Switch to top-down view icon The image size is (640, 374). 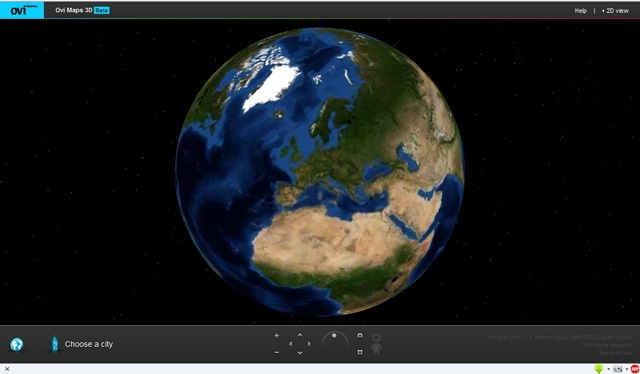pos(360,352)
